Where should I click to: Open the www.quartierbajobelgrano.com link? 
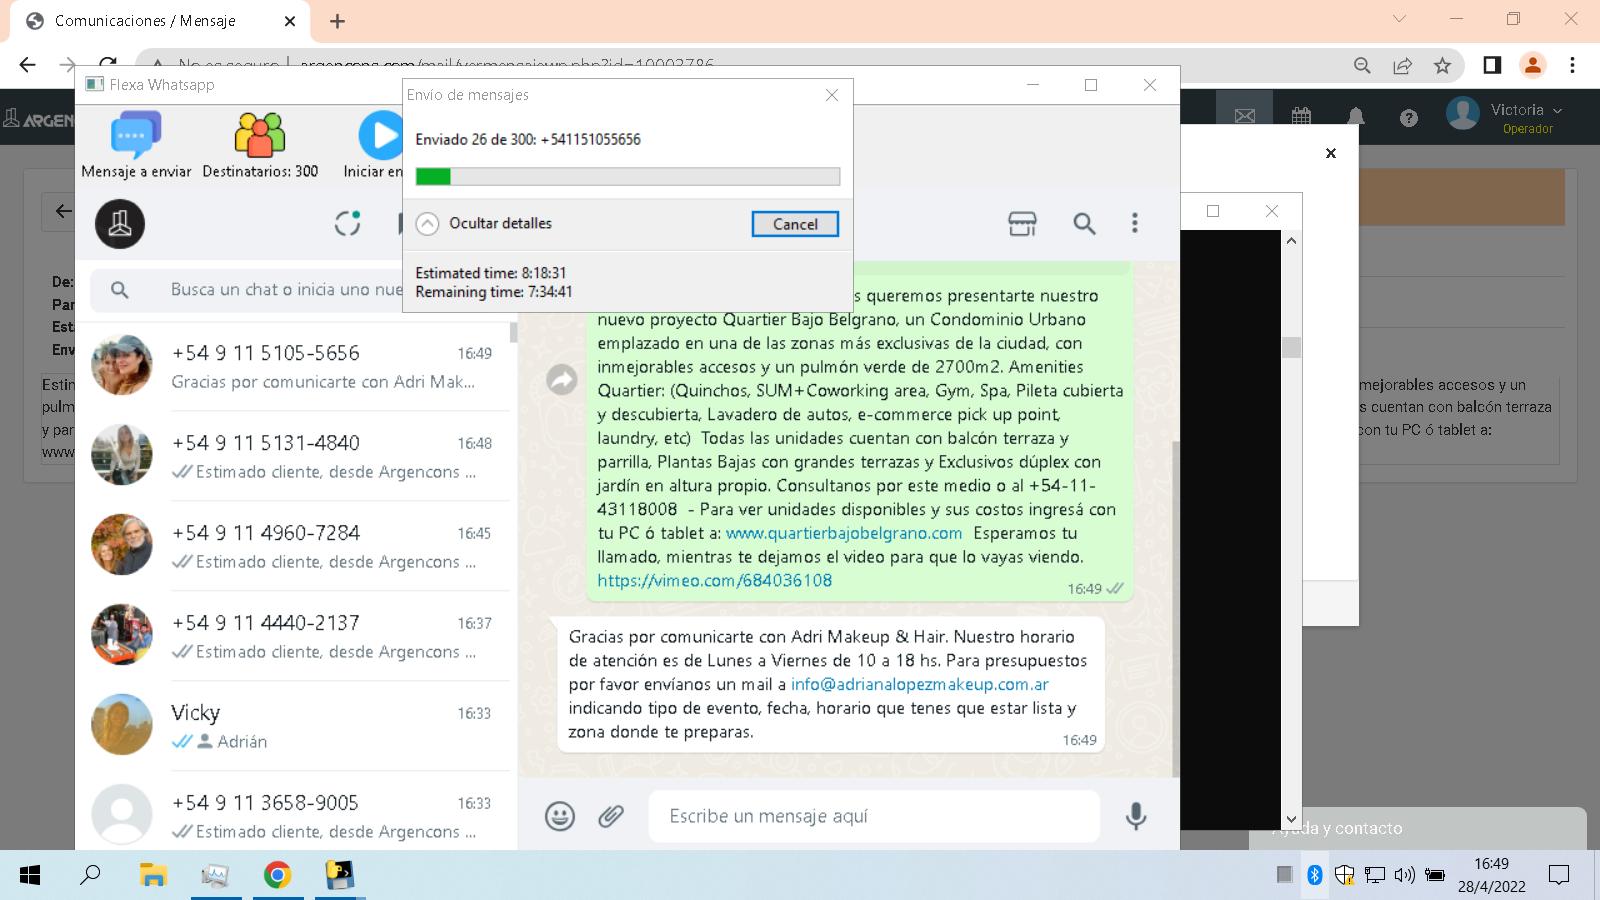click(844, 533)
